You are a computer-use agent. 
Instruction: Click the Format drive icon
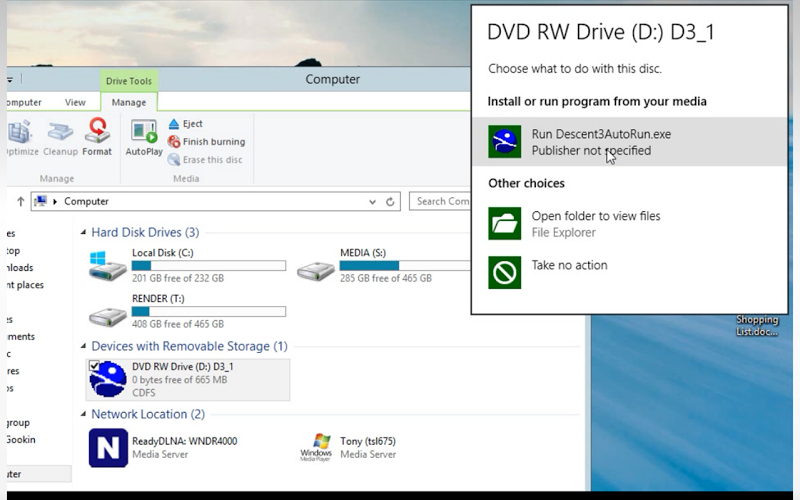pyautogui.click(x=97, y=137)
